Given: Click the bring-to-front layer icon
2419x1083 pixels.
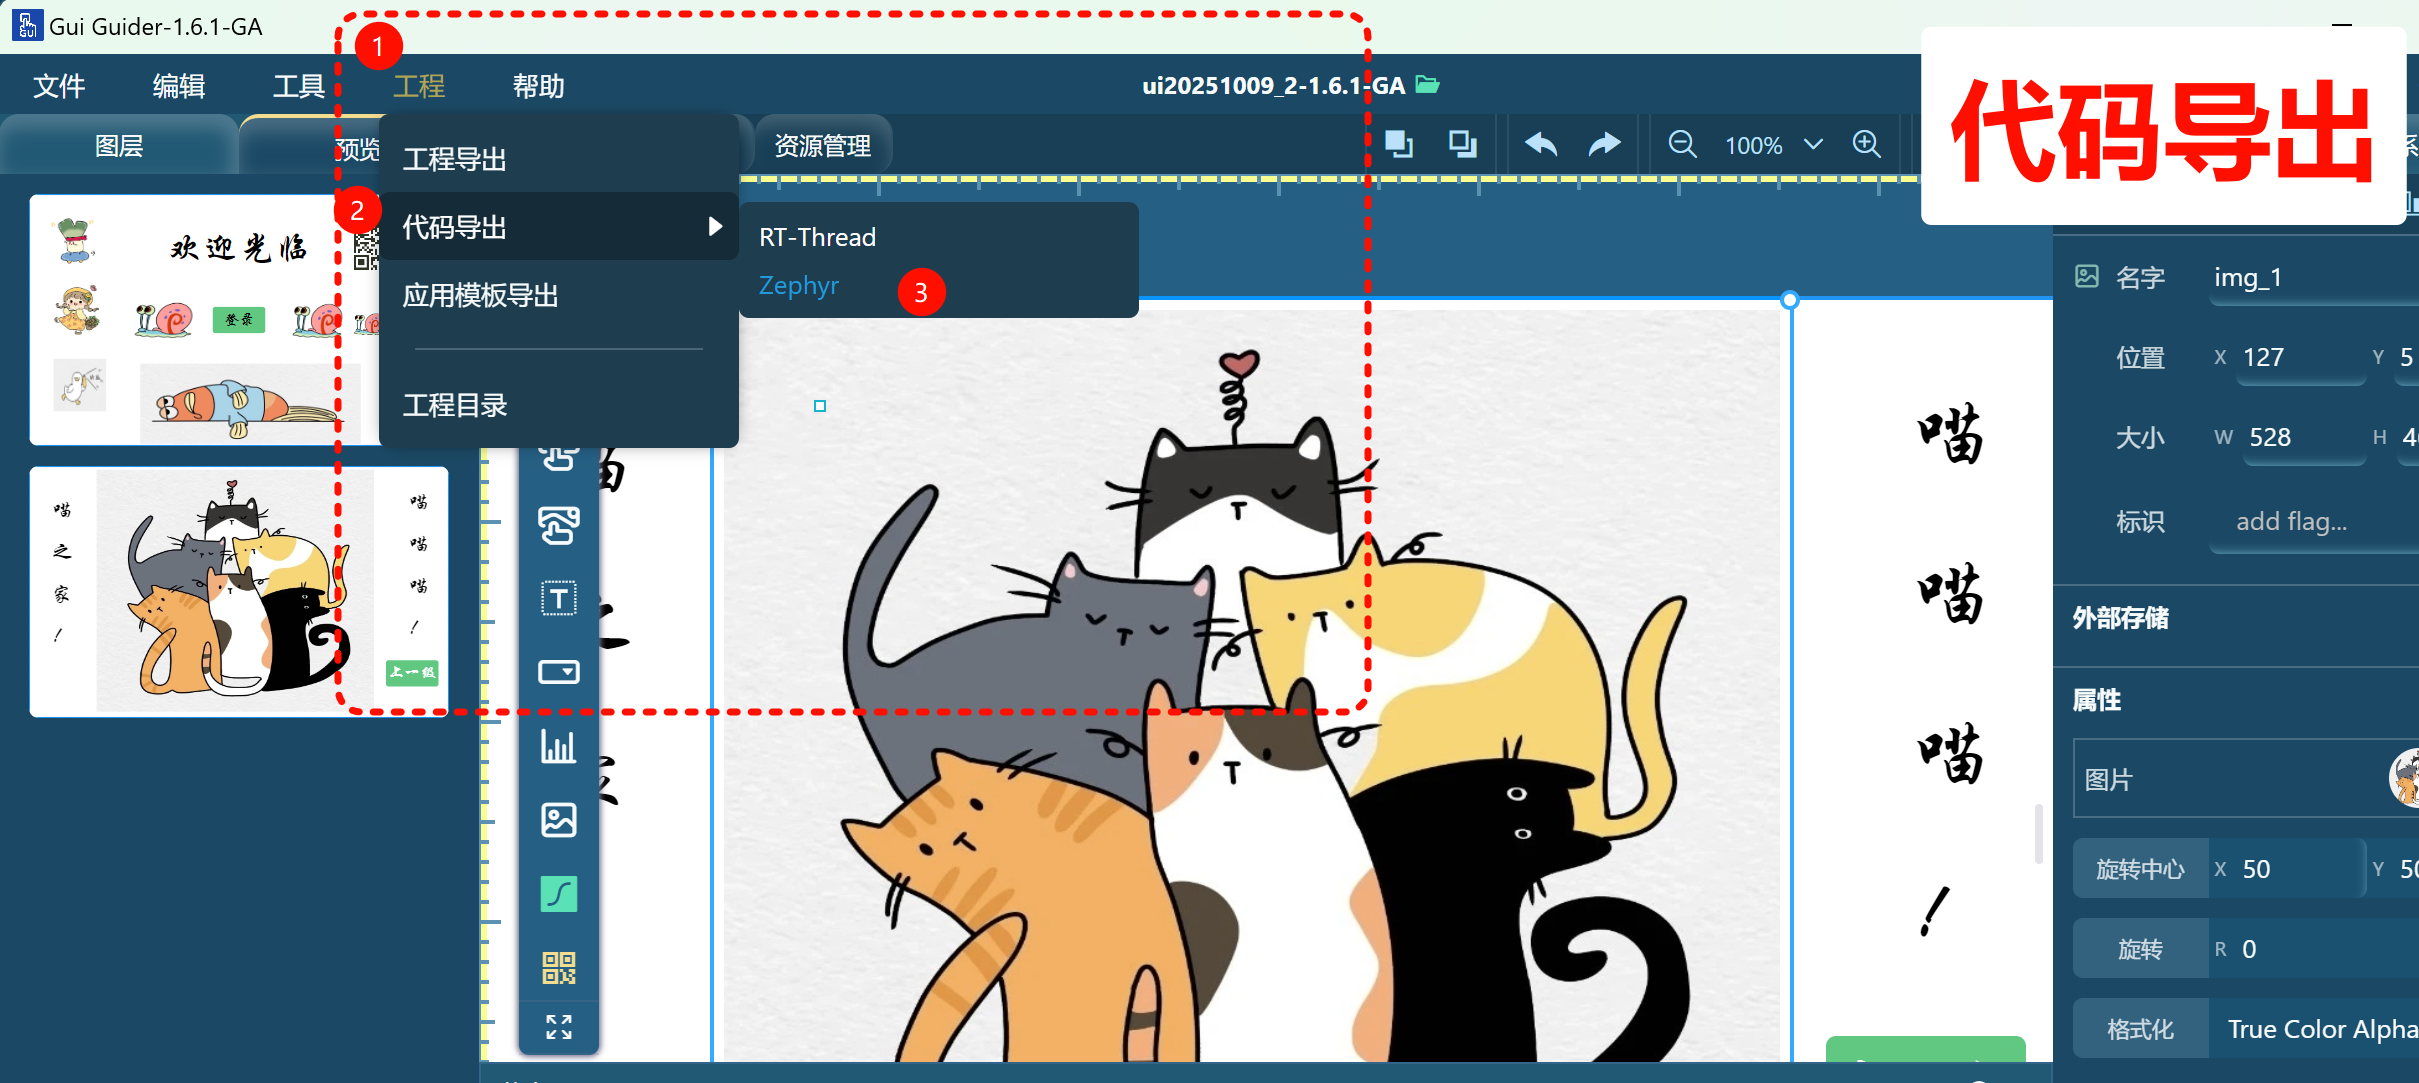Looking at the screenshot, I should pyautogui.click(x=1398, y=144).
